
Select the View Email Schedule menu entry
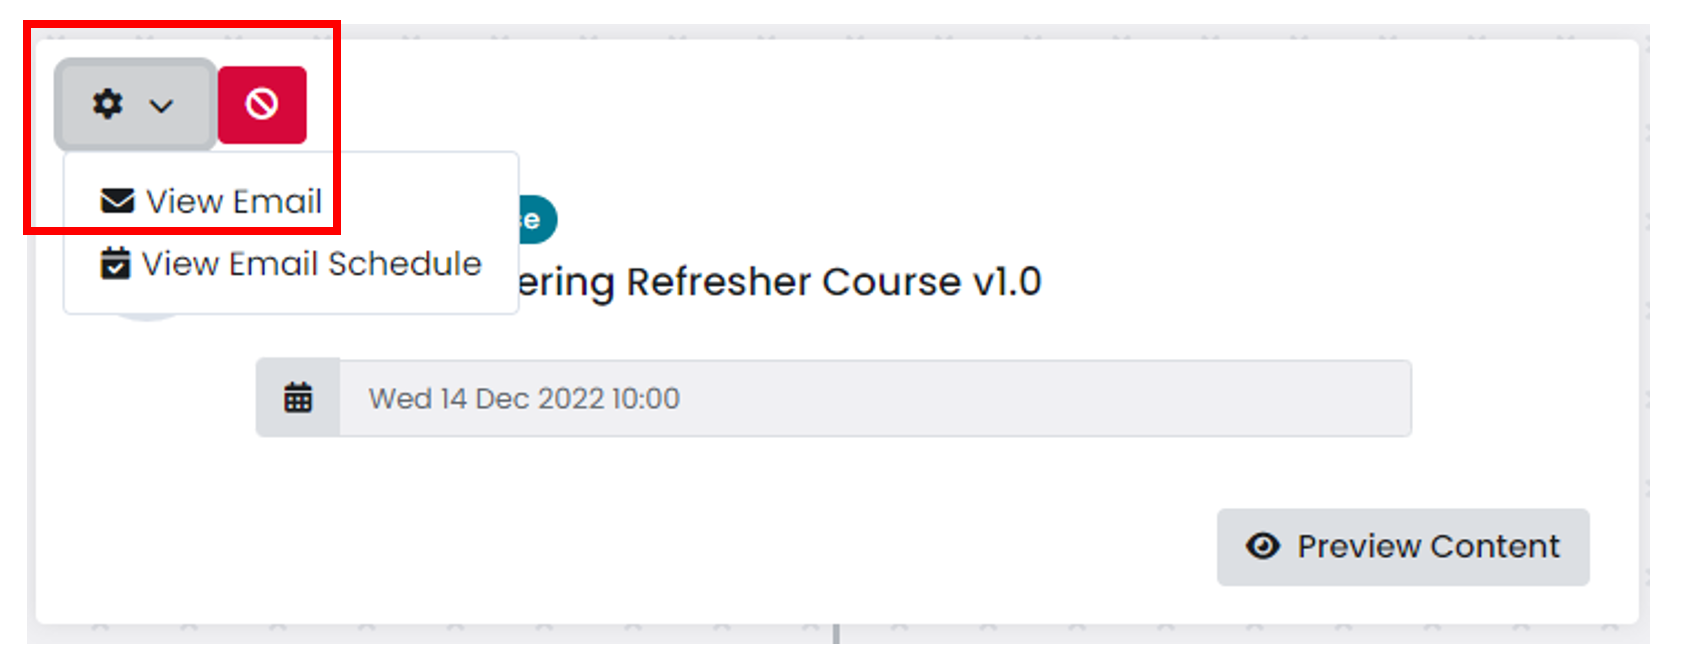291,263
